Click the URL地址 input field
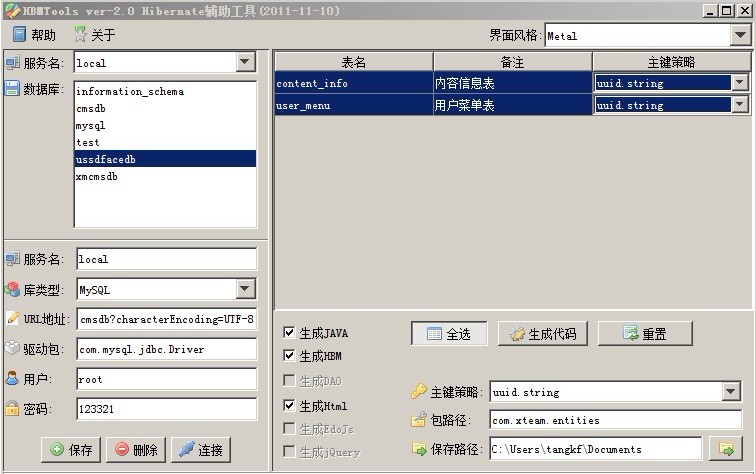 pos(167,319)
